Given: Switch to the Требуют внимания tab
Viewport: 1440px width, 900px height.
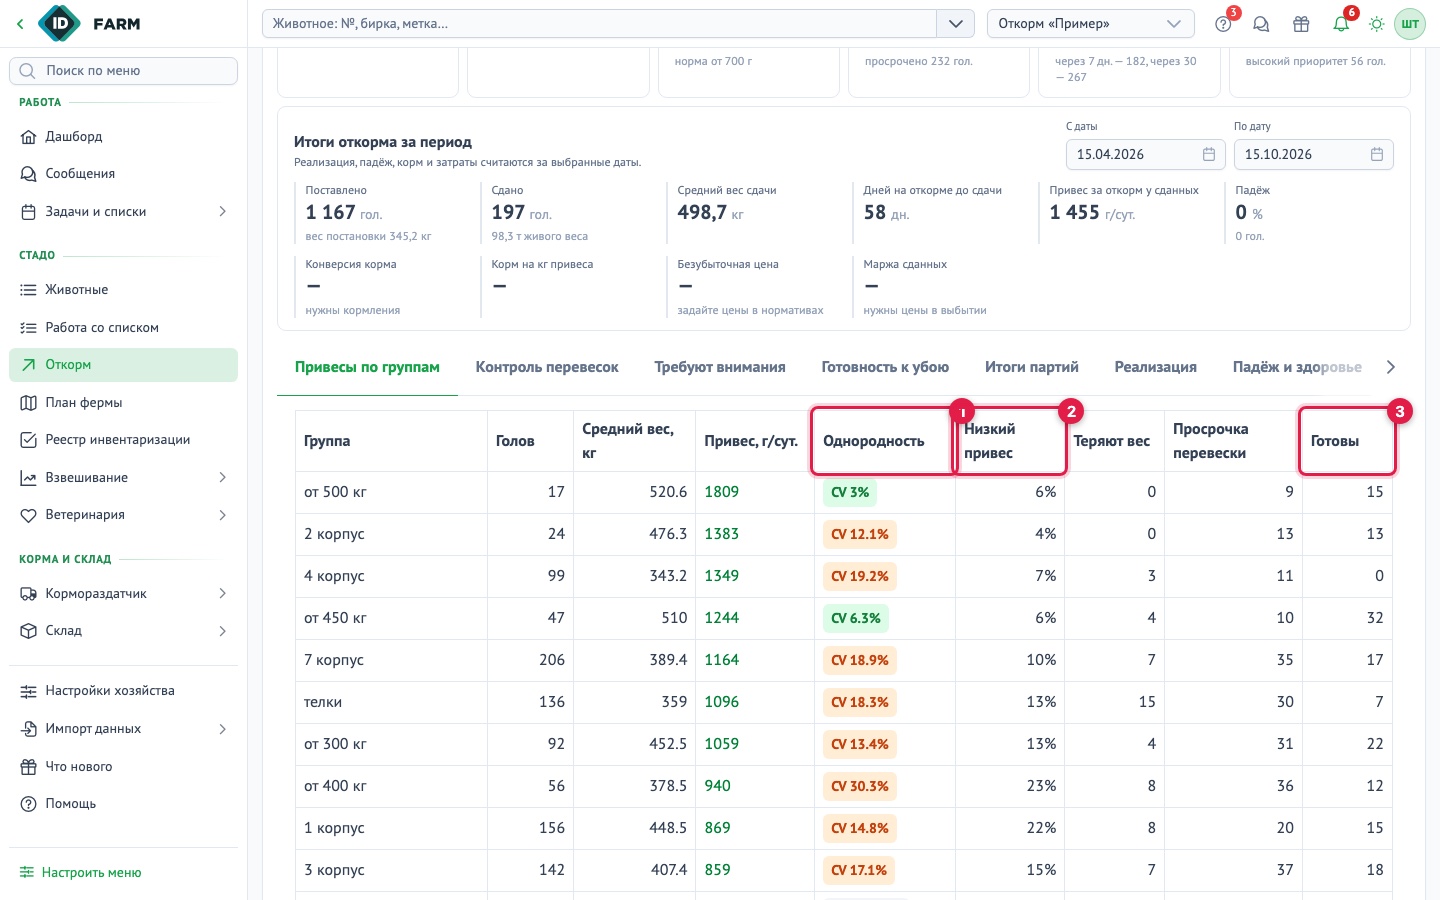Looking at the screenshot, I should pos(720,367).
